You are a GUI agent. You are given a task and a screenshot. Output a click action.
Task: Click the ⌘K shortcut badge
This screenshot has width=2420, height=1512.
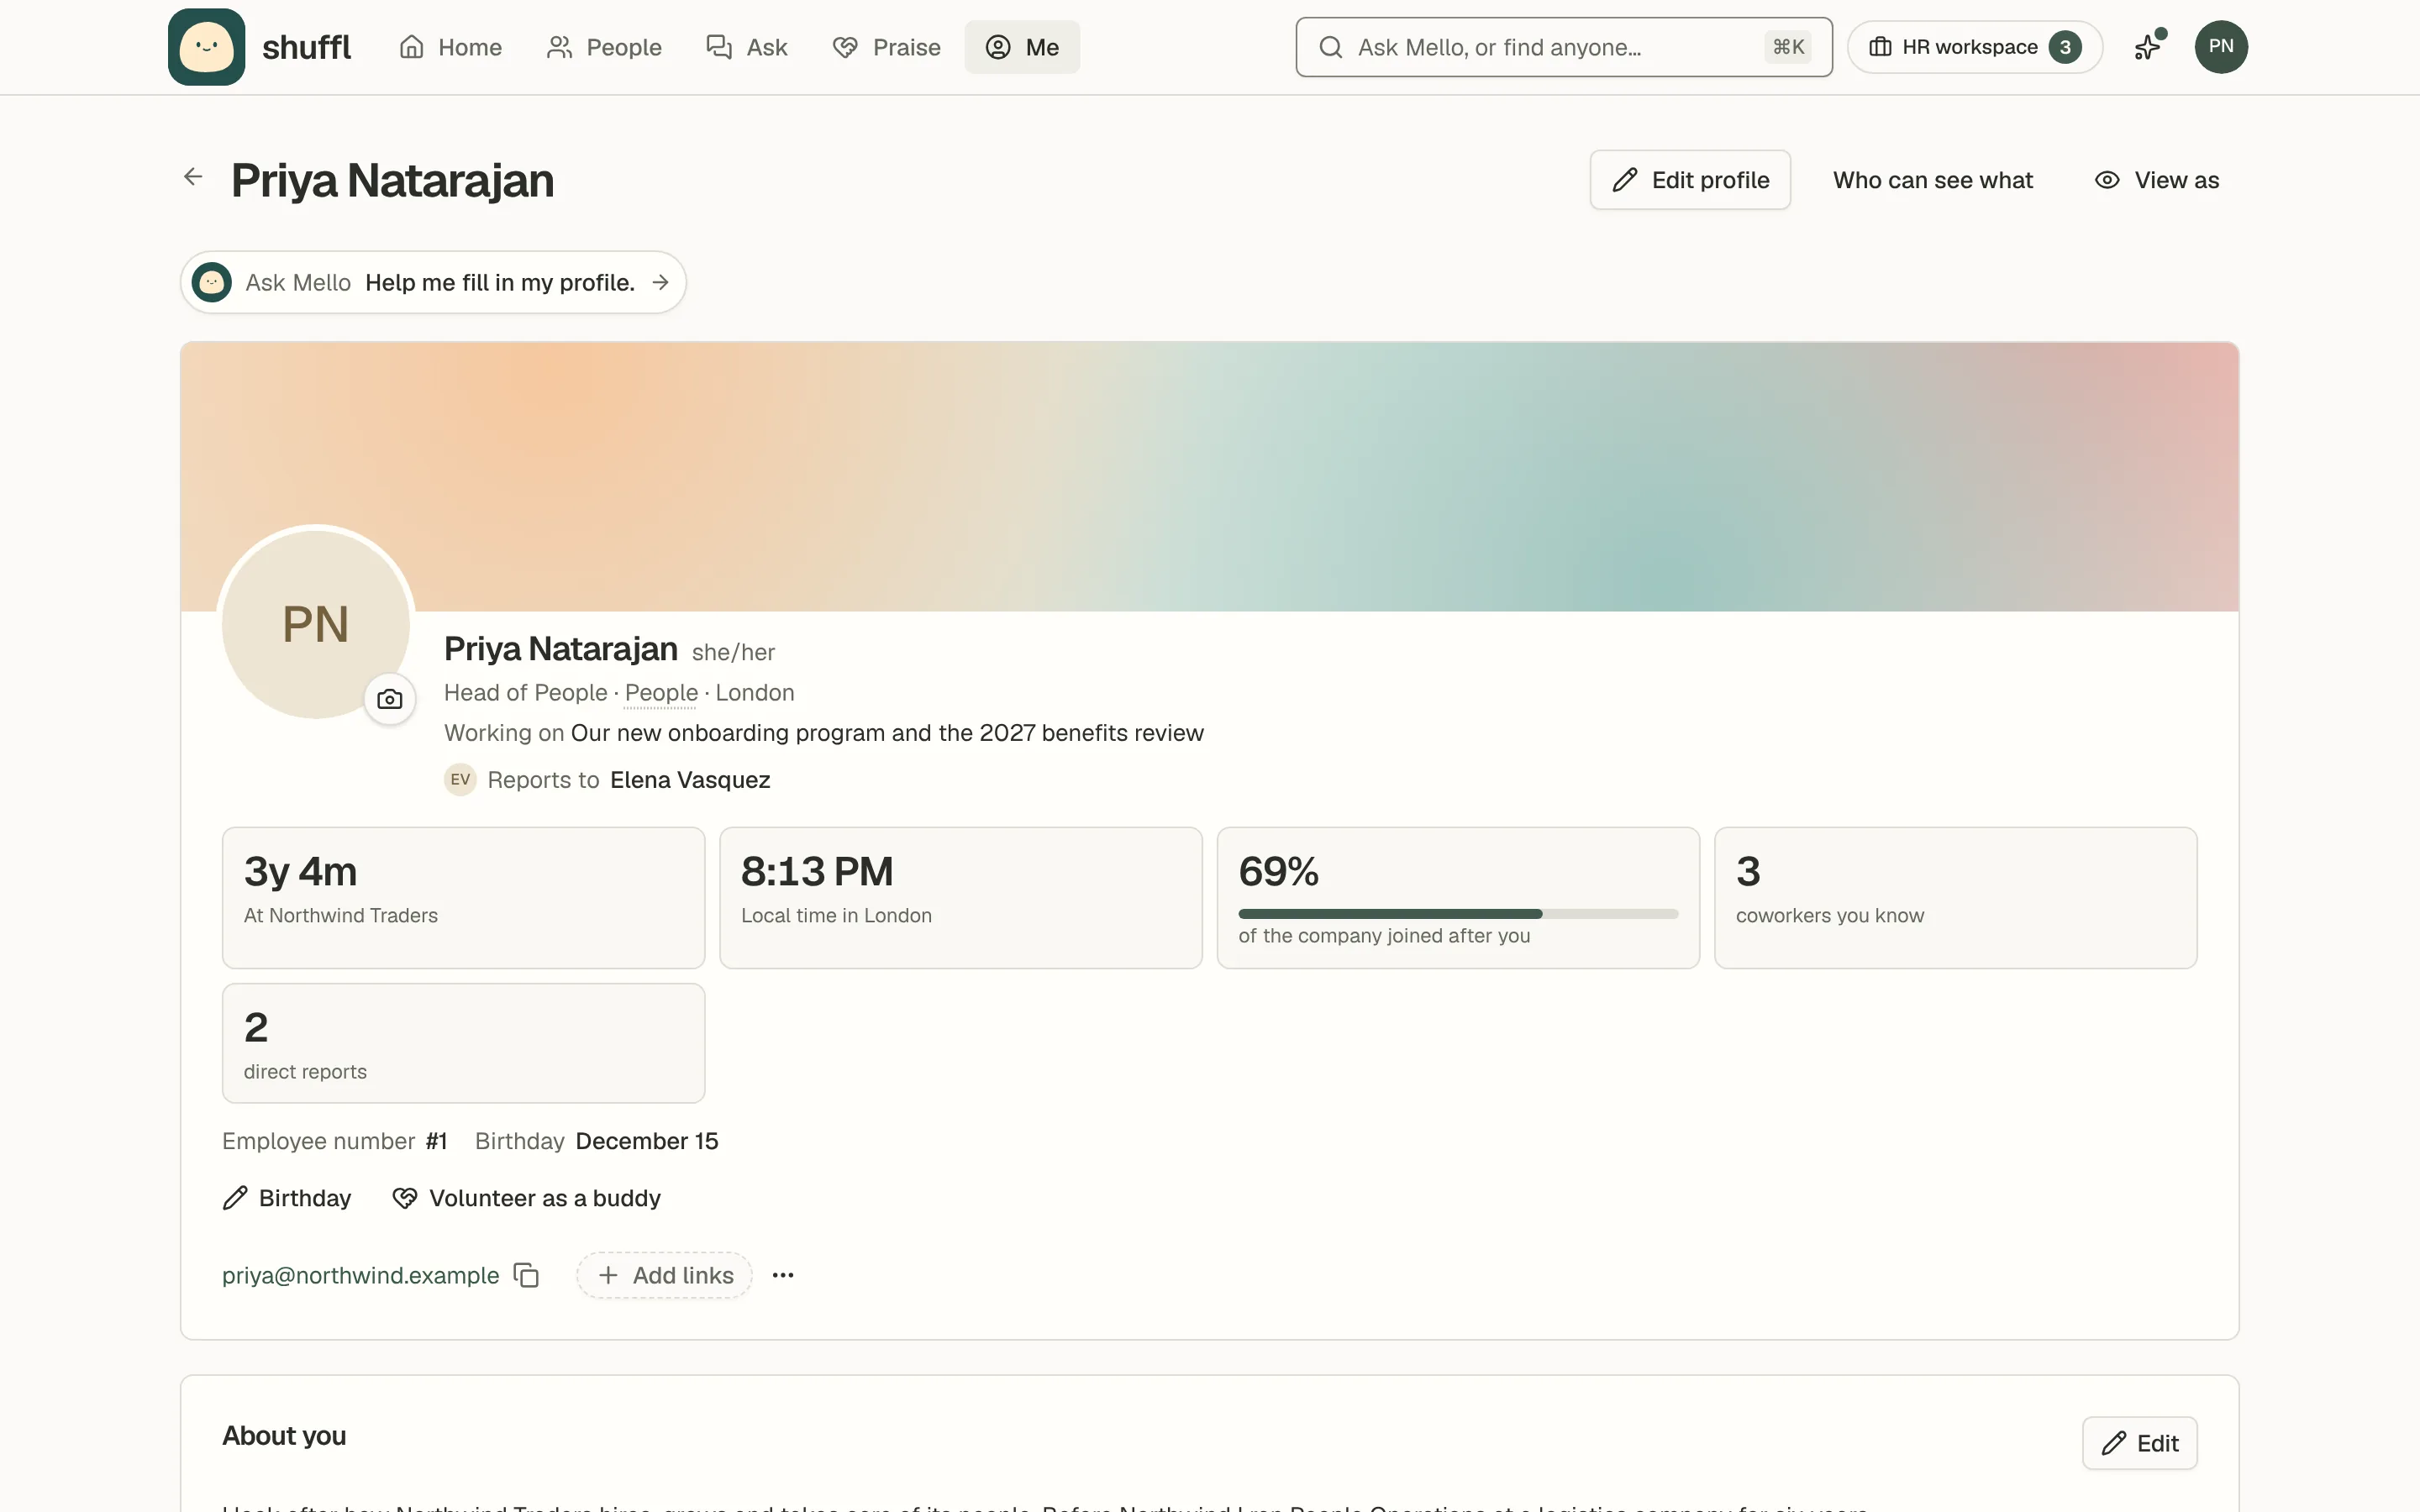coord(1788,47)
